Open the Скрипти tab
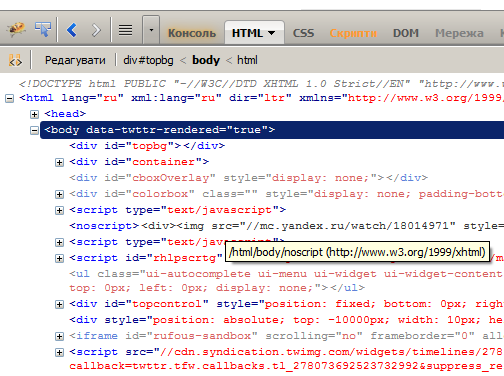Screen dimensions: 504x376 [353, 33]
